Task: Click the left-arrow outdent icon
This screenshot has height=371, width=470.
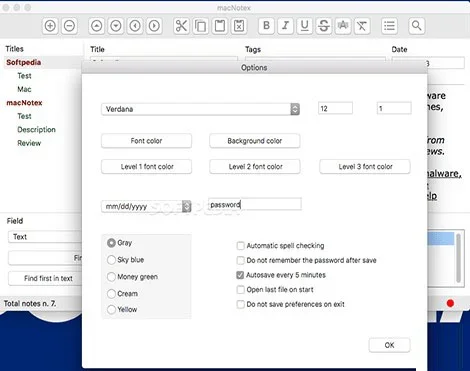Action: (x=135, y=26)
